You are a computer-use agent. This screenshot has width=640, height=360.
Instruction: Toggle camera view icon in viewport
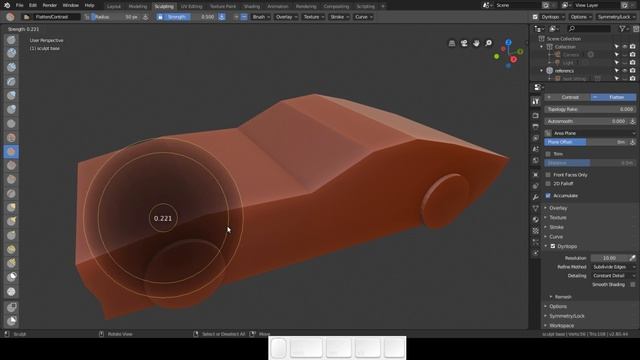click(x=464, y=43)
